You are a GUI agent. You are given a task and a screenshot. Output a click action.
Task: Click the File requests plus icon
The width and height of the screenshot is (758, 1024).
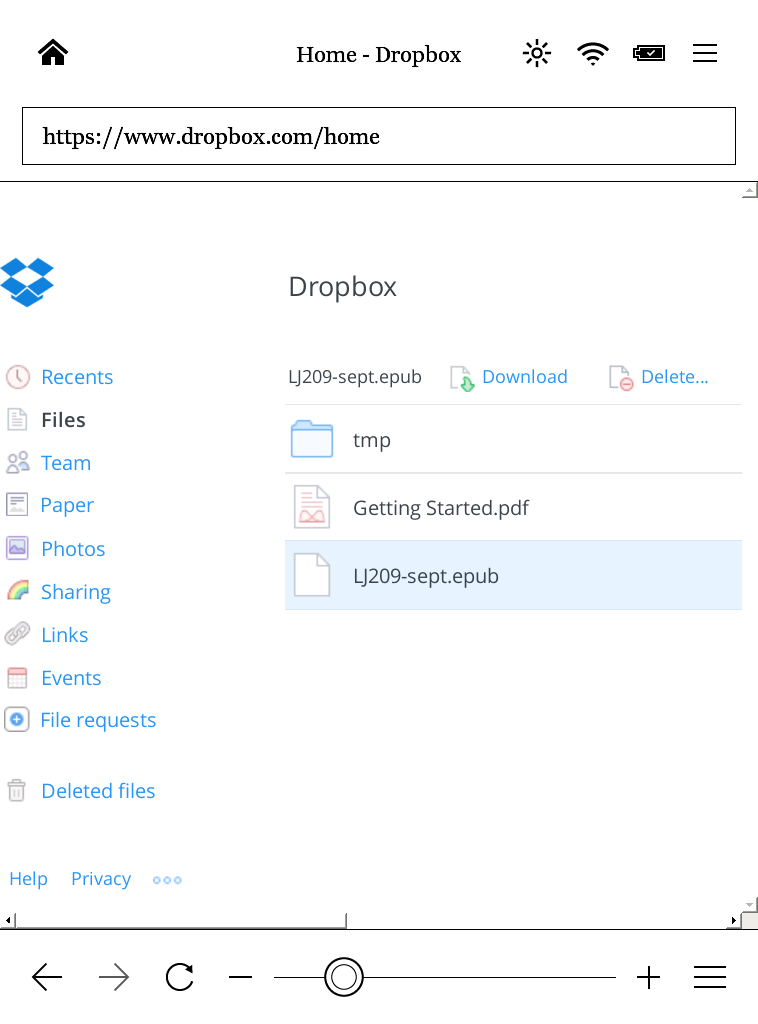pos(17,720)
